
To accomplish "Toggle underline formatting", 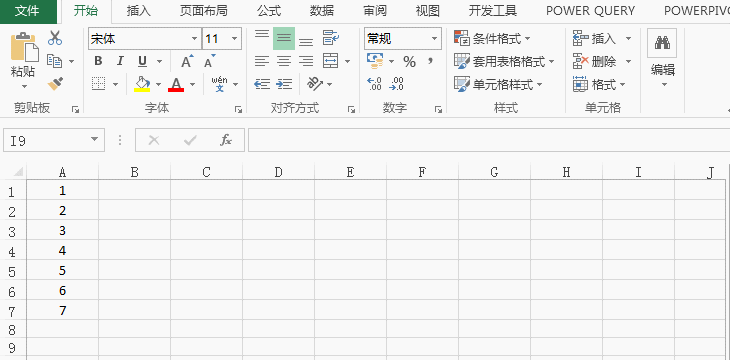I will (x=142, y=61).
